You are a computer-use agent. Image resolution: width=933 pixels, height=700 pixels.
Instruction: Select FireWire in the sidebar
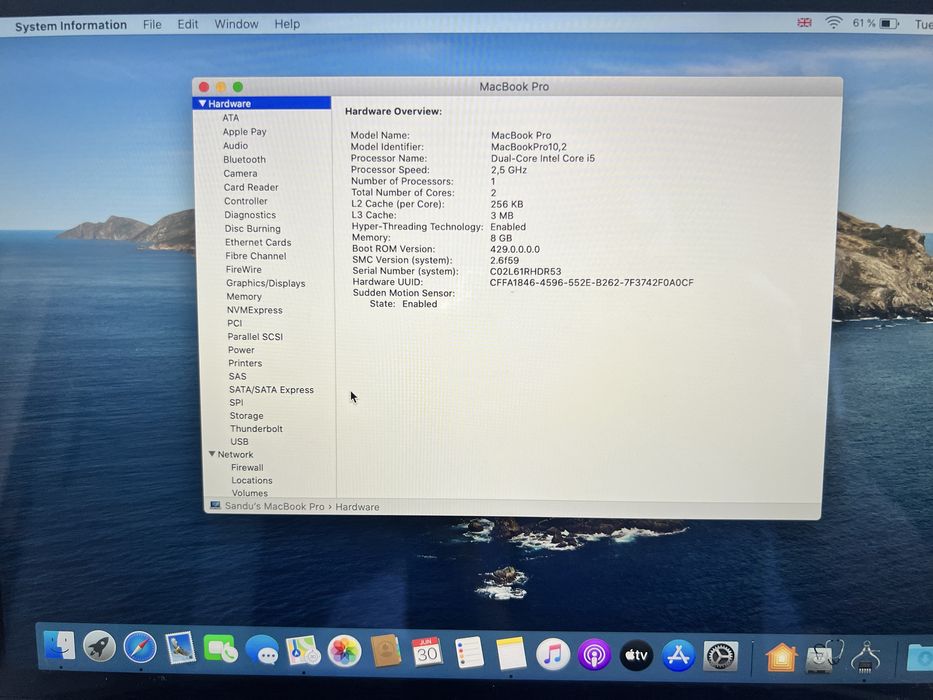[244, 269]
